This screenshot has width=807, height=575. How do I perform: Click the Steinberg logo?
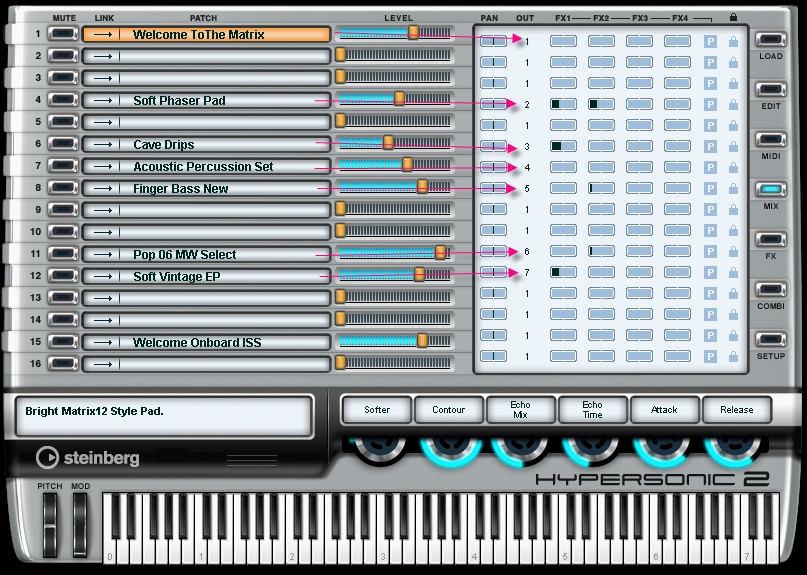coord(87,458)
